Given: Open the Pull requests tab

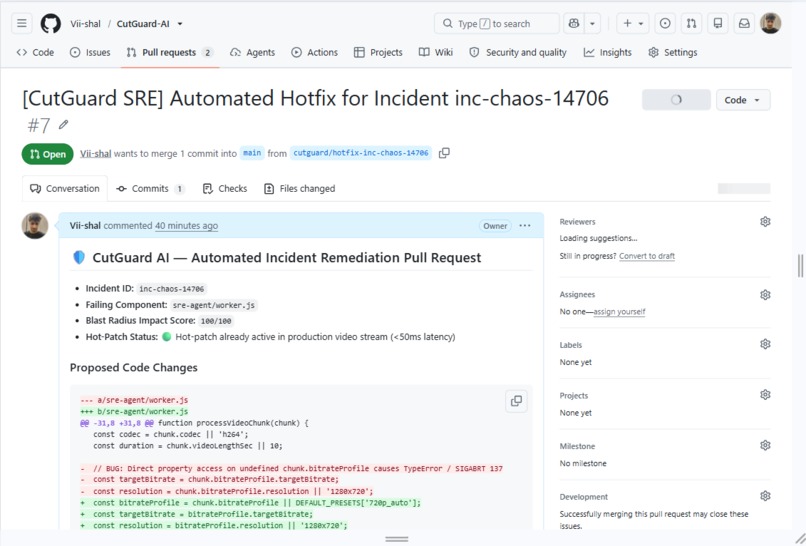Looking at the screenshot, I should [x=170, y=52].
